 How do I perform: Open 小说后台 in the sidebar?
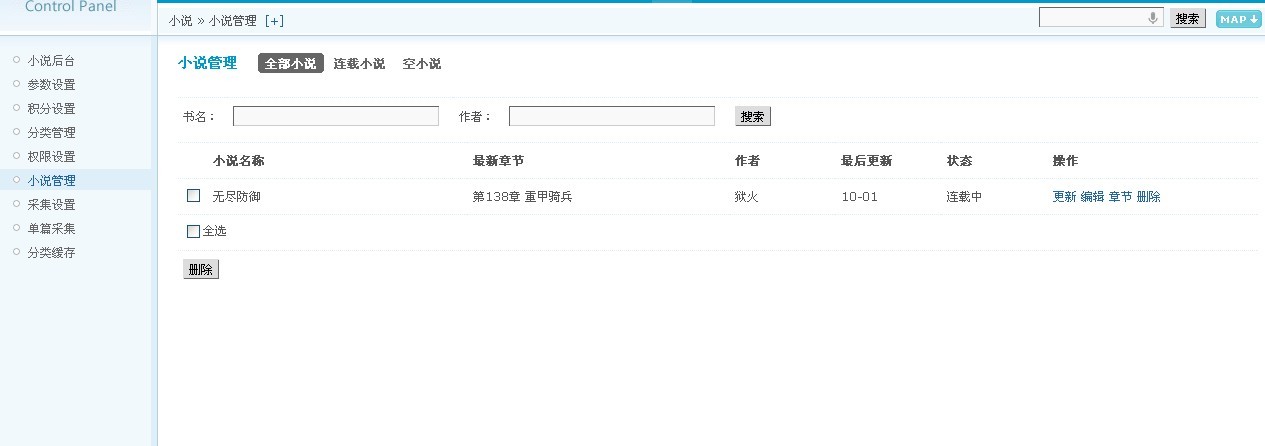tap(51, 61)
